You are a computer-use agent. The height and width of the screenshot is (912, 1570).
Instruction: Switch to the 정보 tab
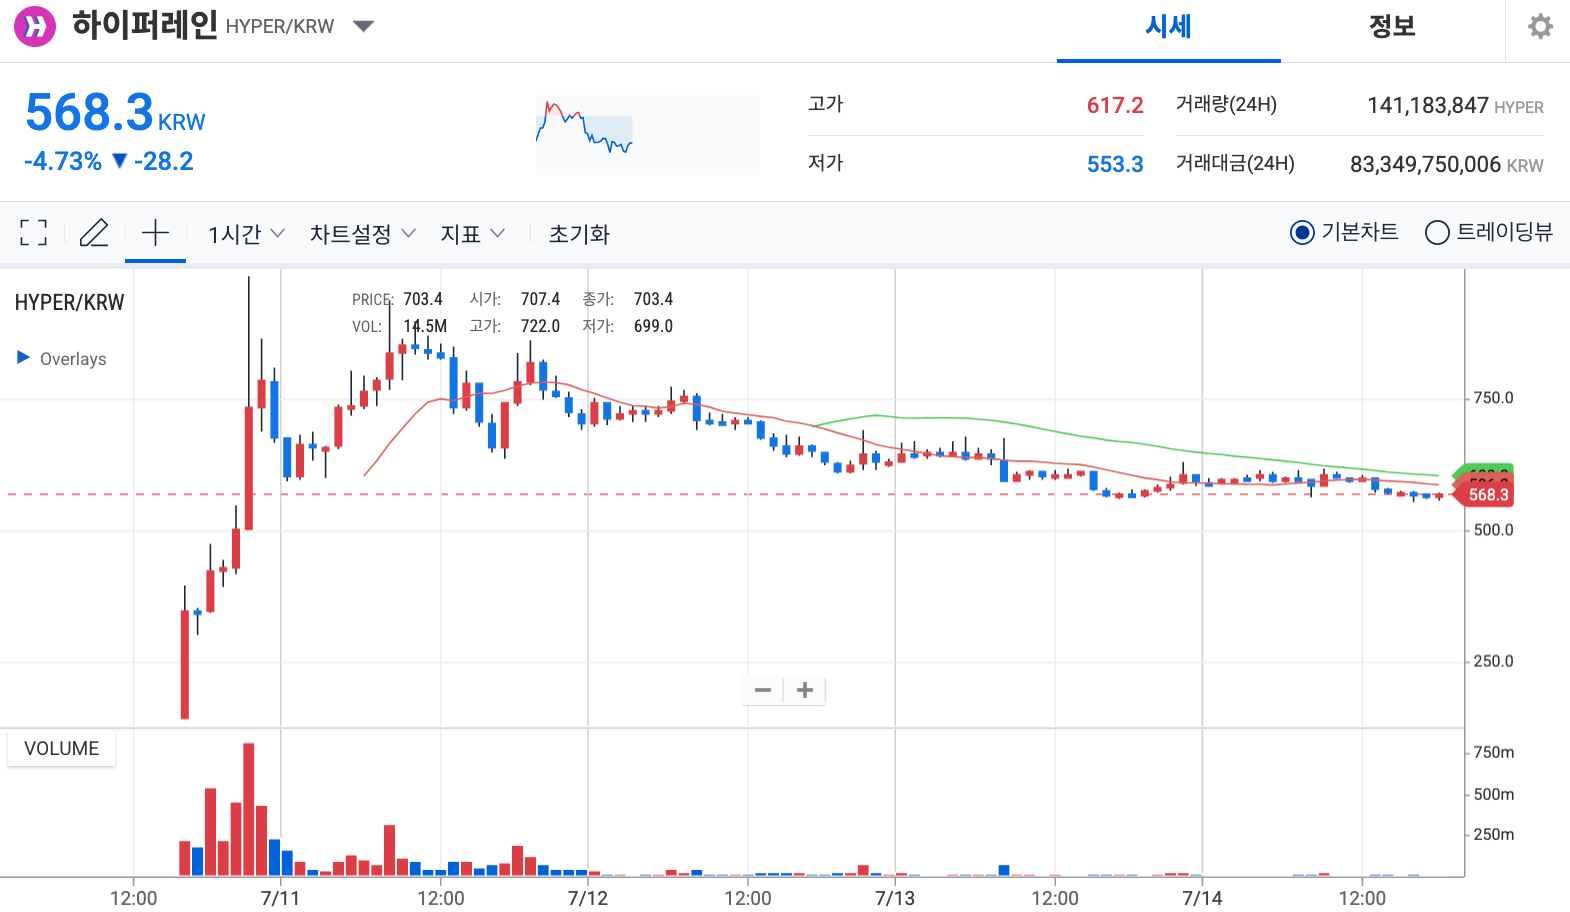1392,27
